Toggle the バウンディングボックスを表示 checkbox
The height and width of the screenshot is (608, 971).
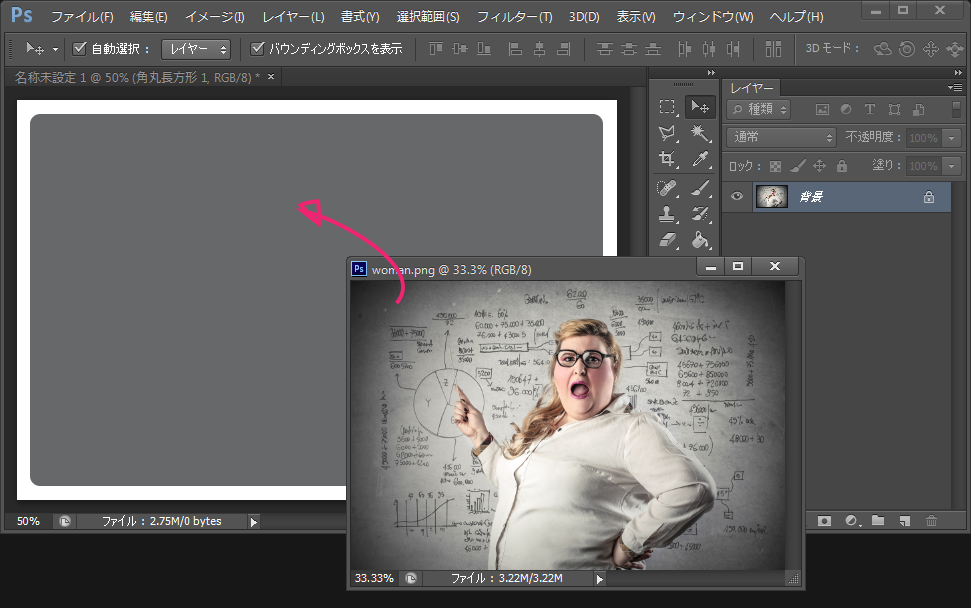tap(257, 49)
